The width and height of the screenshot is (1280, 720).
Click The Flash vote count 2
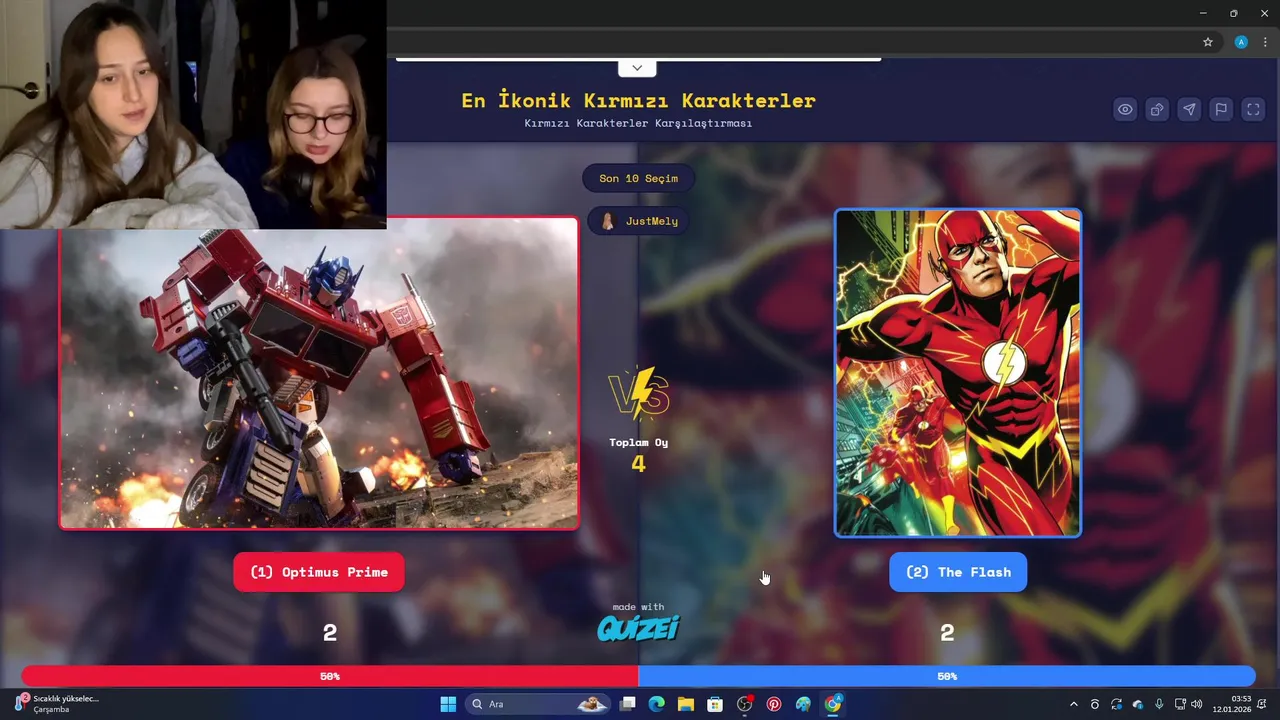click(x=947, y=632)
